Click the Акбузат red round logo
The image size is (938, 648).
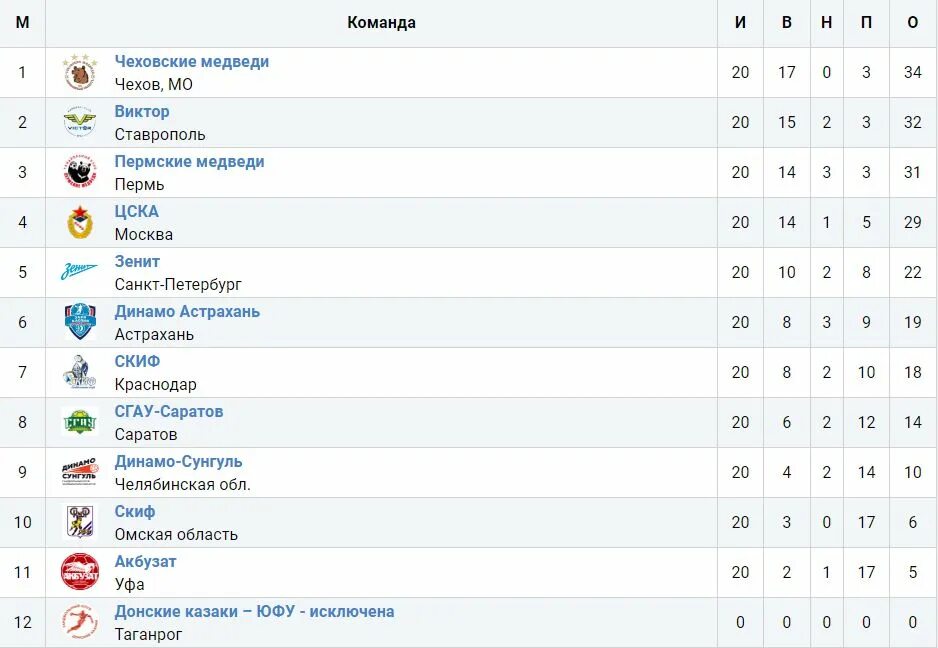coord(80,572)
